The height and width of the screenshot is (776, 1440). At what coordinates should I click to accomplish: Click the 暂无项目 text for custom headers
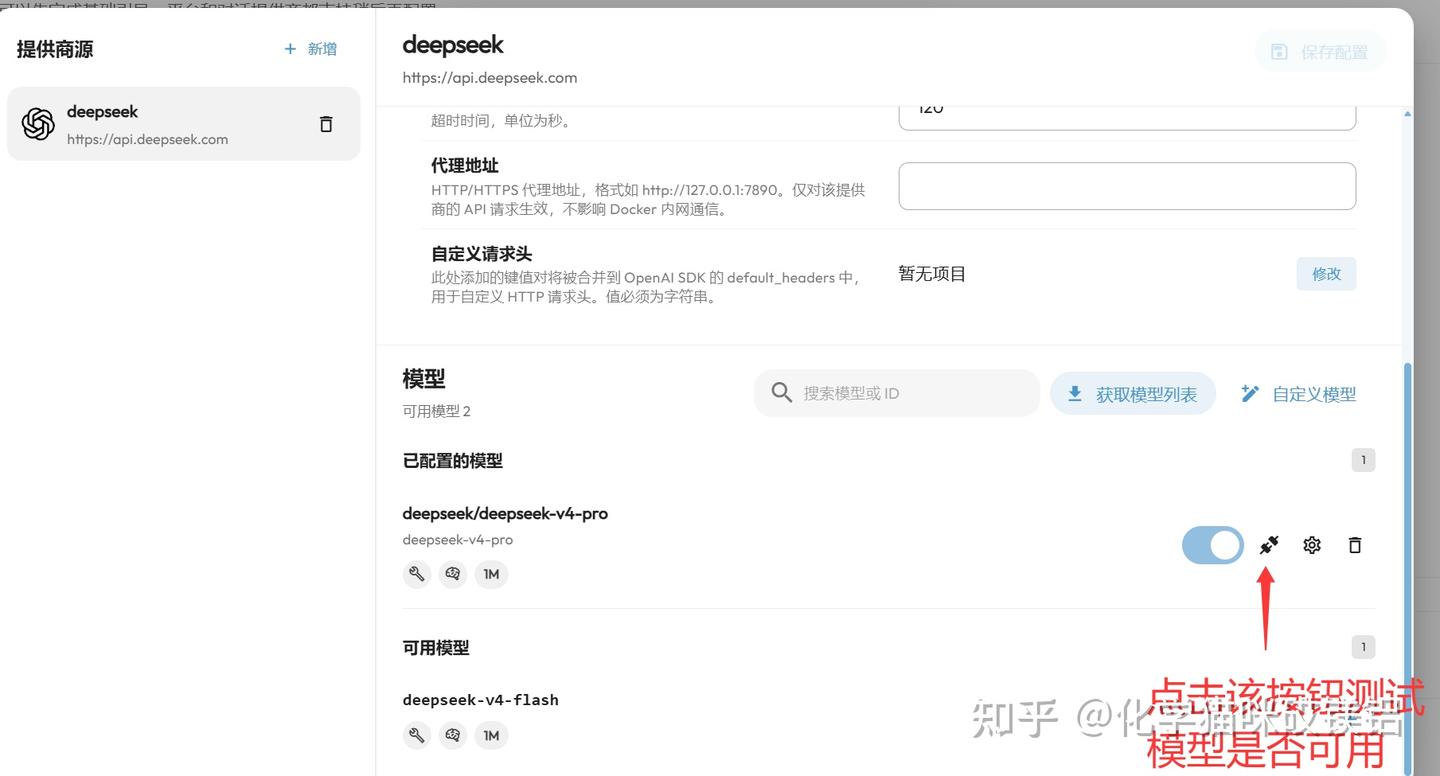tap(932, 274)
